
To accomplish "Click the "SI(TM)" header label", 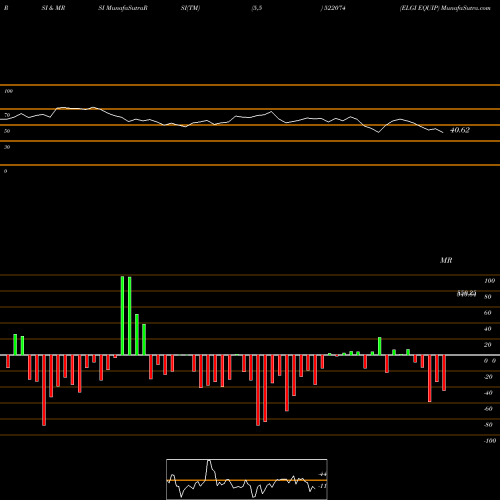I will coord(190,8).
